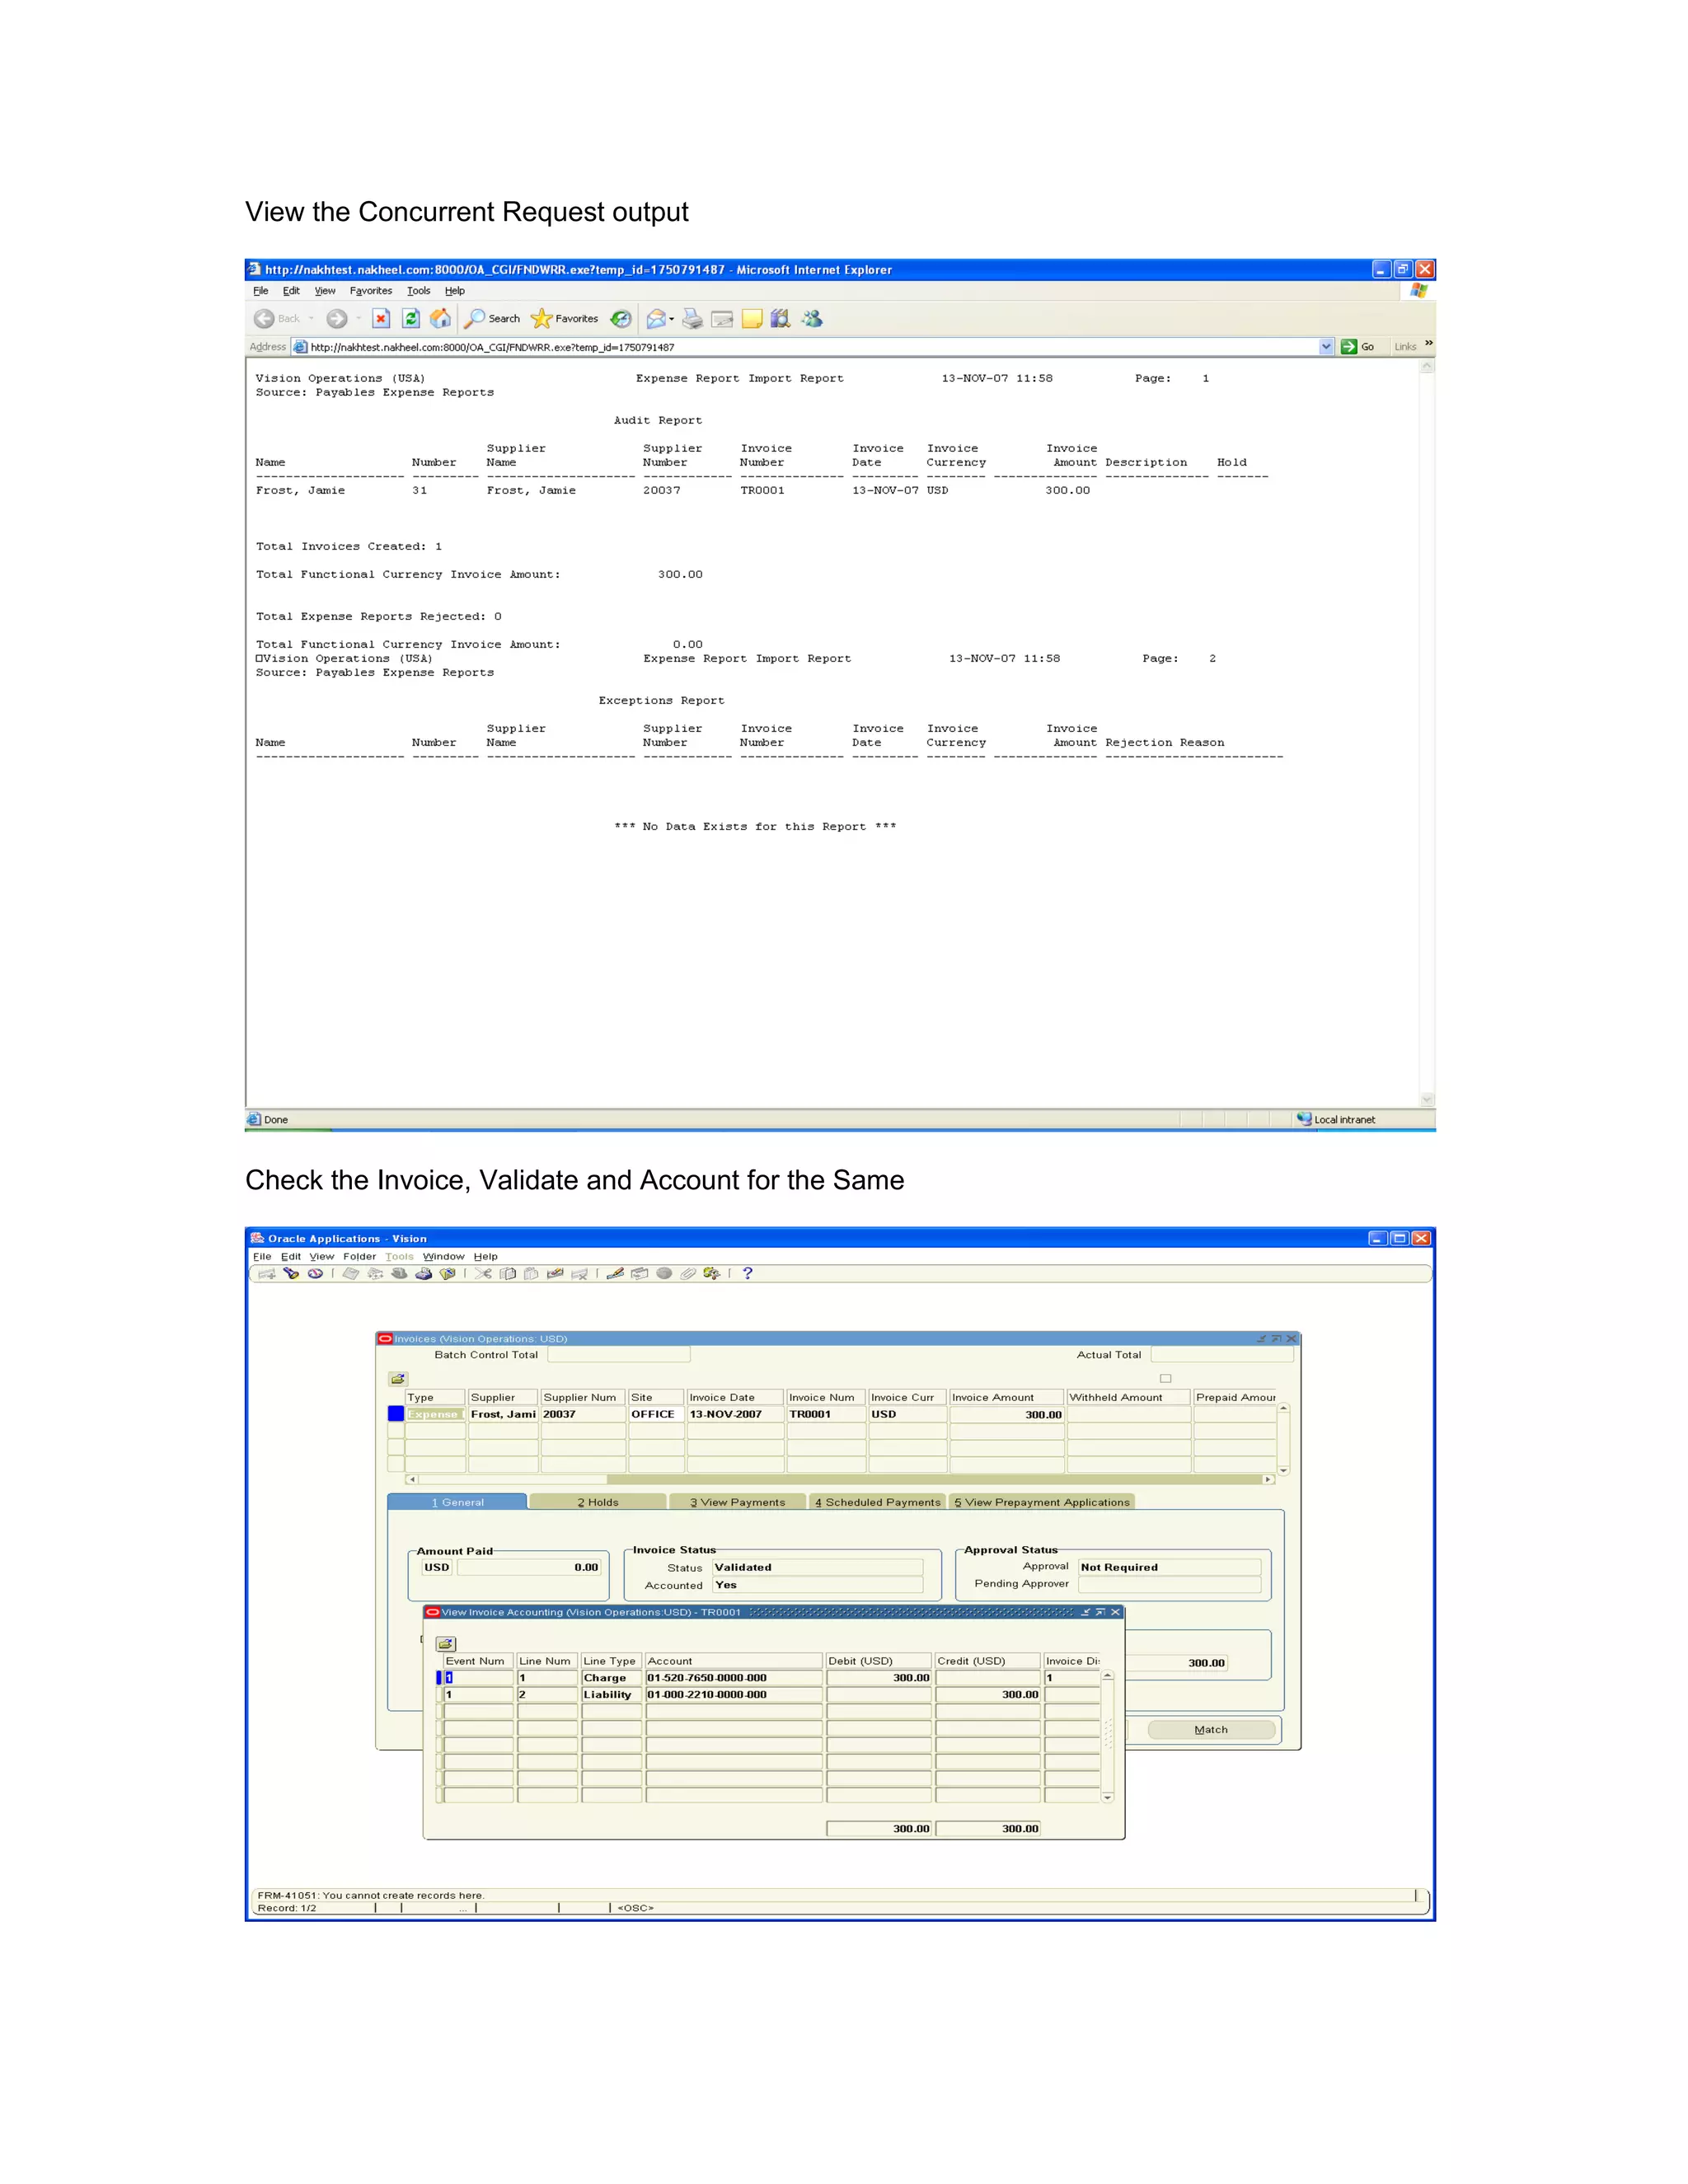Open the IE Search magnifier button
Viewport: 1688px width, 2184px height.
[x=493, y=318]
